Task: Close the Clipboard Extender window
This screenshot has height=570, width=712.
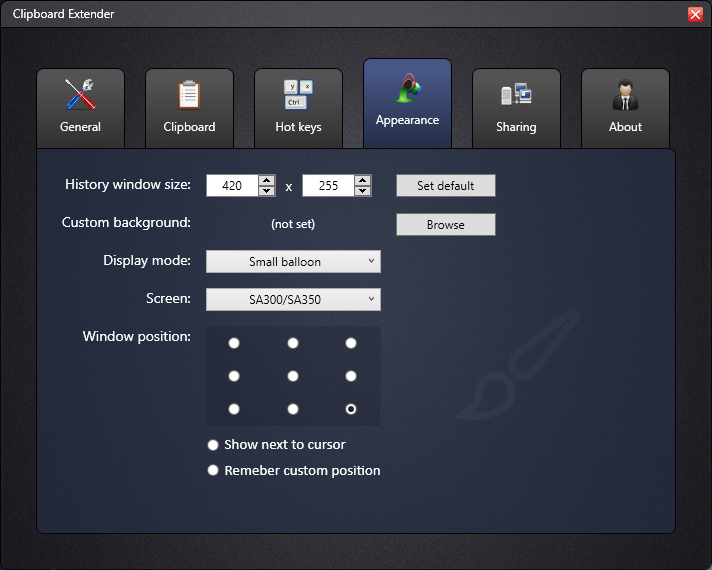Action: point(695,14)
